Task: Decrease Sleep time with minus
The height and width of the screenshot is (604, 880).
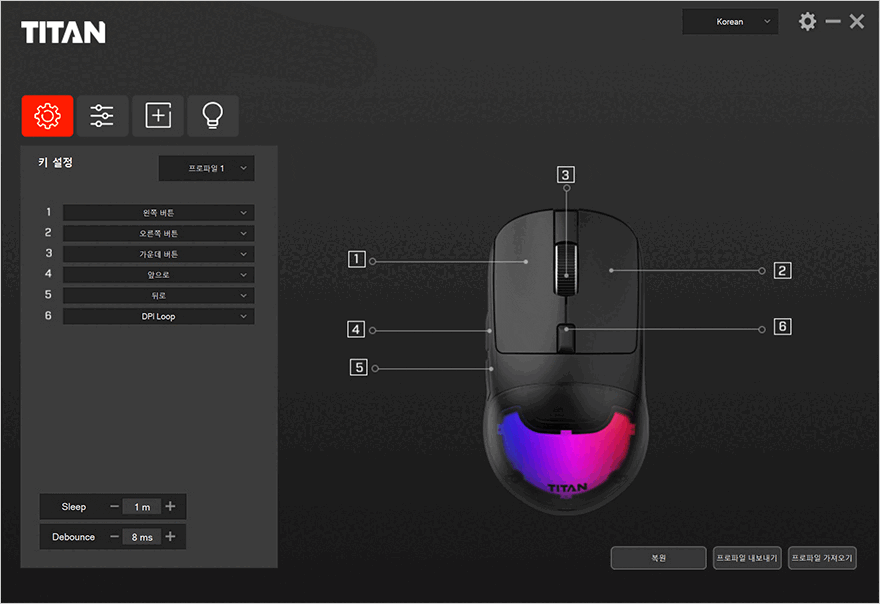Action: click(x=114, y=506)
